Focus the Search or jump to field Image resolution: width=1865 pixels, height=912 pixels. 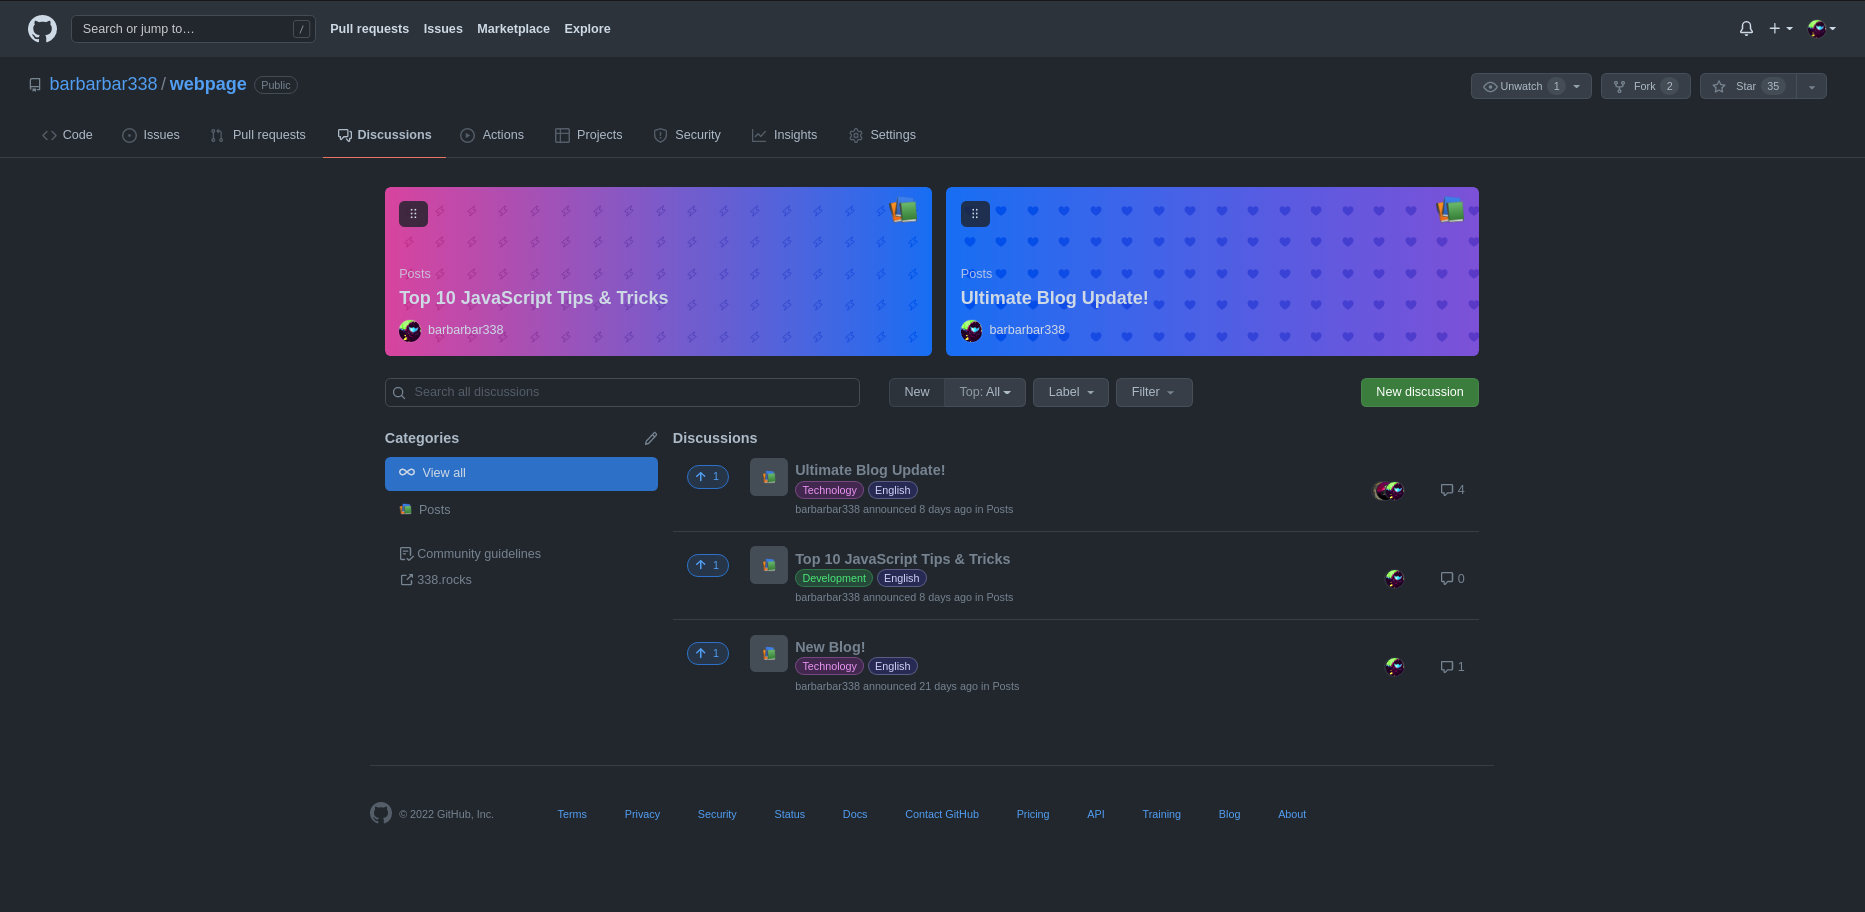tap(193, 29)
